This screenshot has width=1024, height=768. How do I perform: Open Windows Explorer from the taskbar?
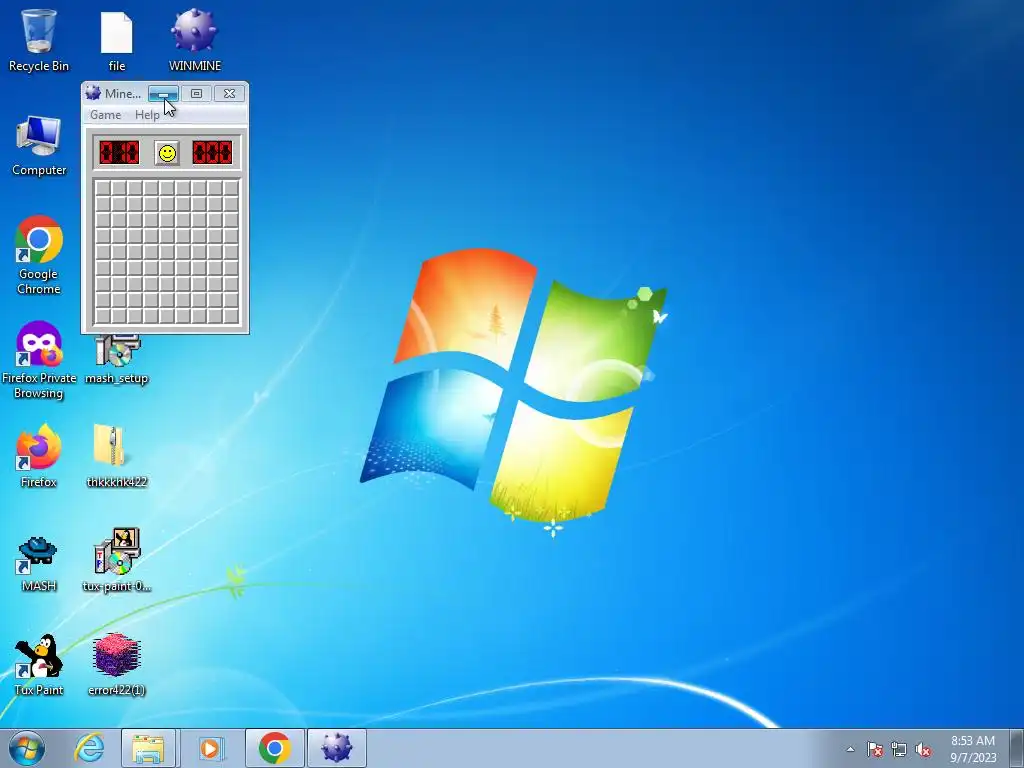point(148,748)
